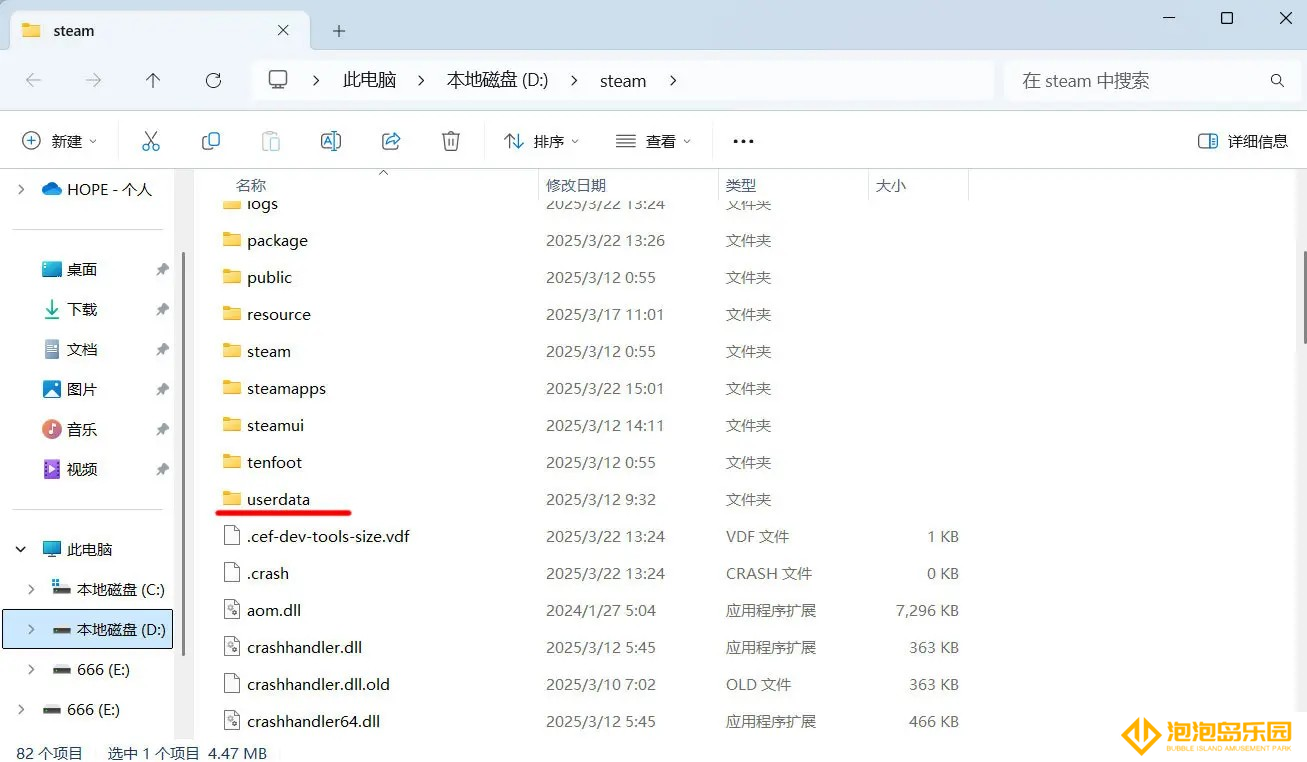
Task: Open the 查看 (View) dropdown
Action: tap(654, 141)
